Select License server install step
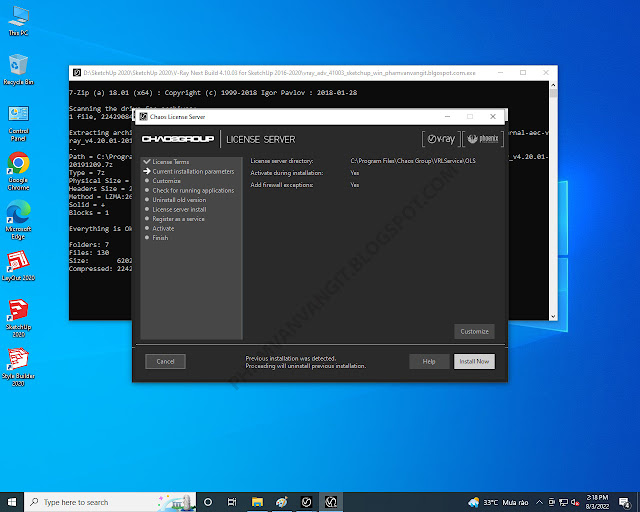 [x=179, y=209]
